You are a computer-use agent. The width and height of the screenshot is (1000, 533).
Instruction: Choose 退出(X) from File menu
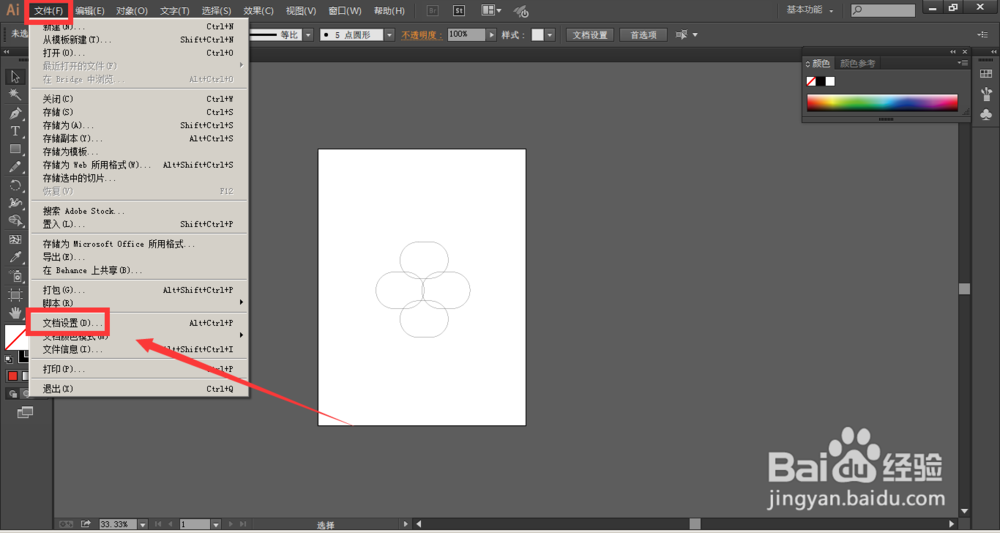click(139, 389)
